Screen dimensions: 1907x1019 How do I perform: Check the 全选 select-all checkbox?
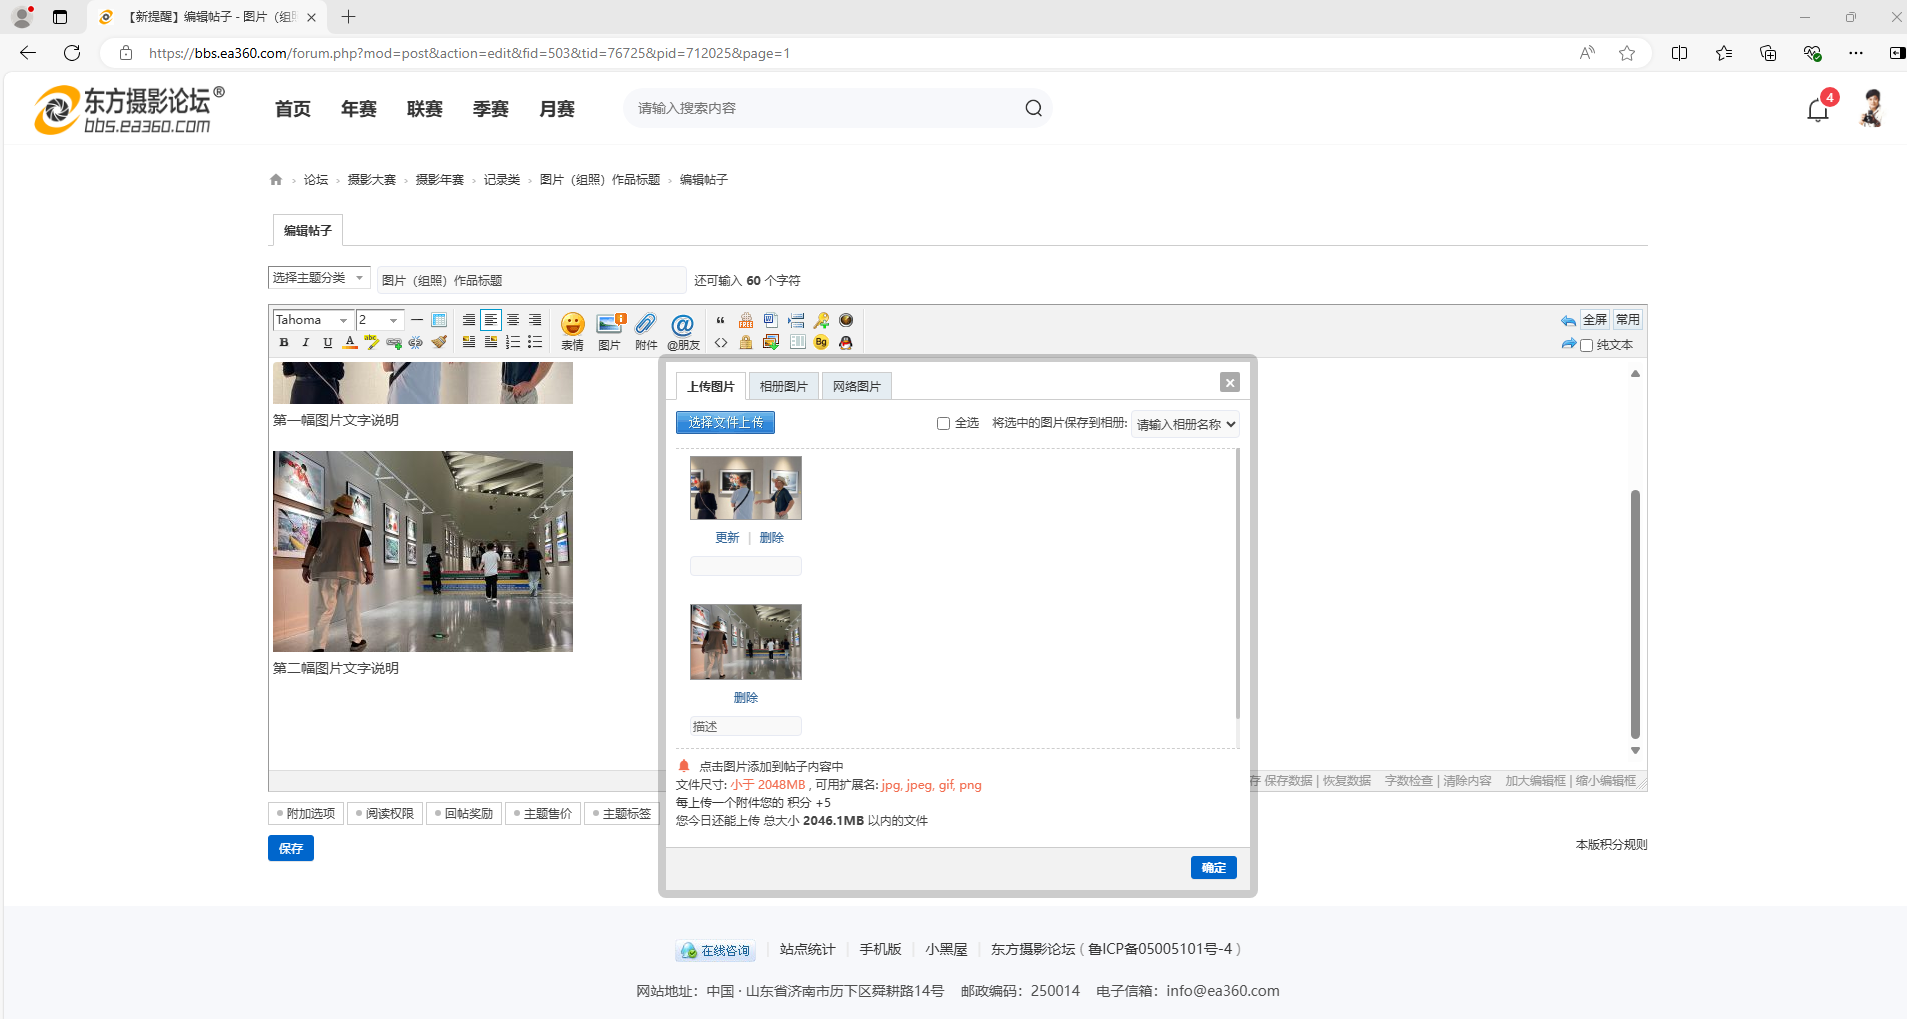coord(943,424)
